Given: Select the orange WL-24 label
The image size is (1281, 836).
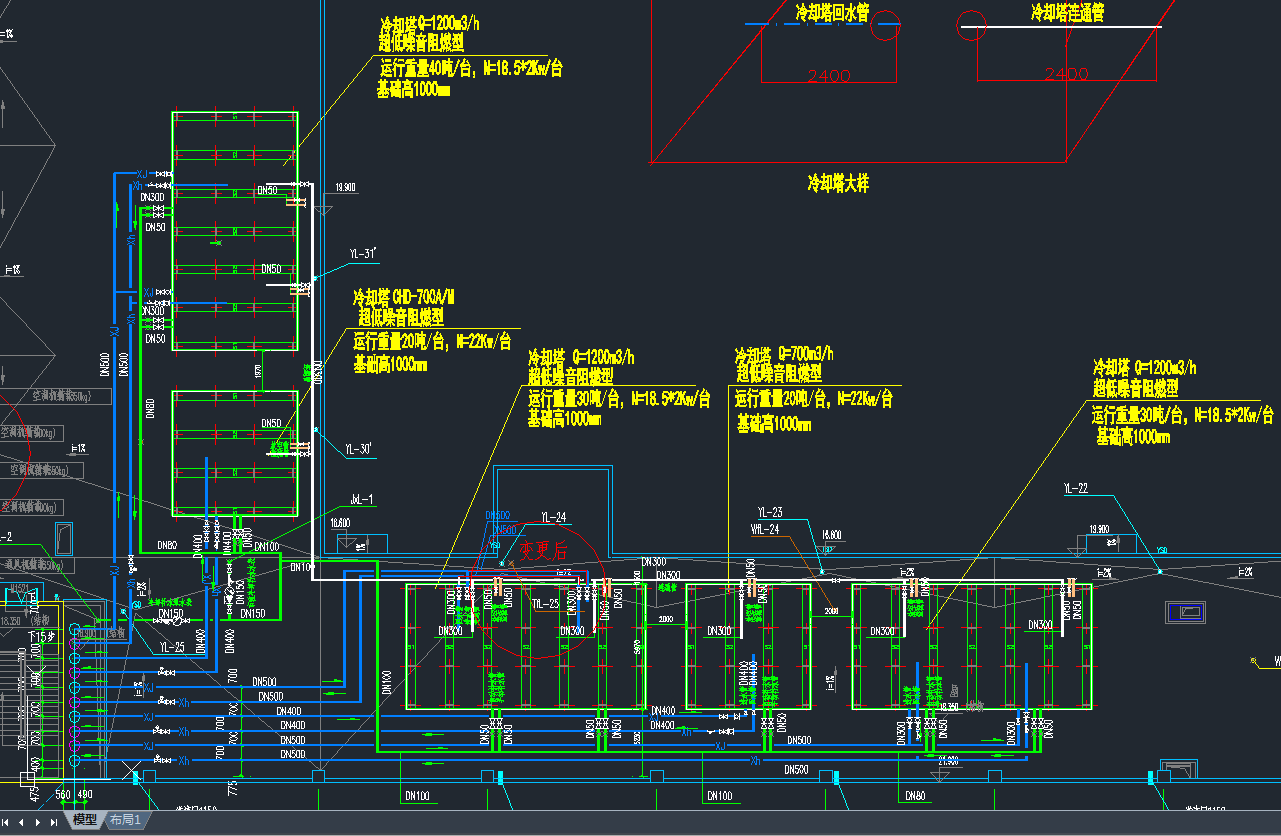Looking at the screenshot, I should [x=764, y=529].
